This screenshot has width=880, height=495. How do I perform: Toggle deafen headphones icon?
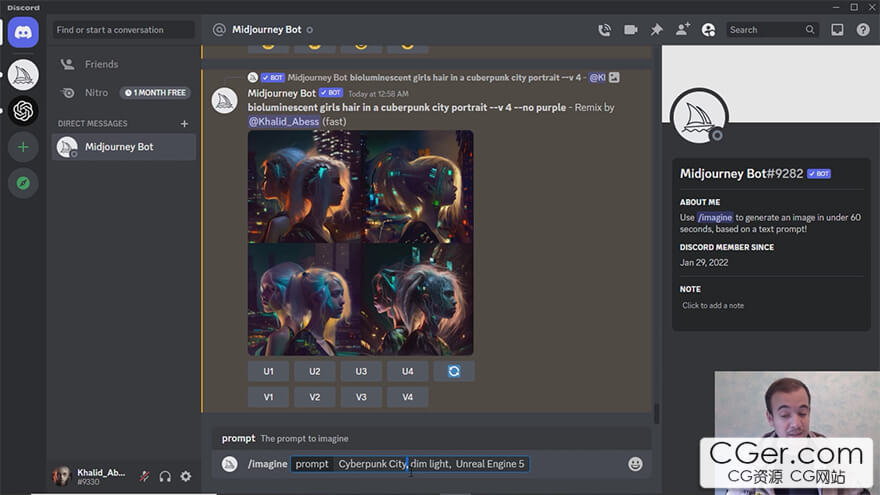(165, 476)
